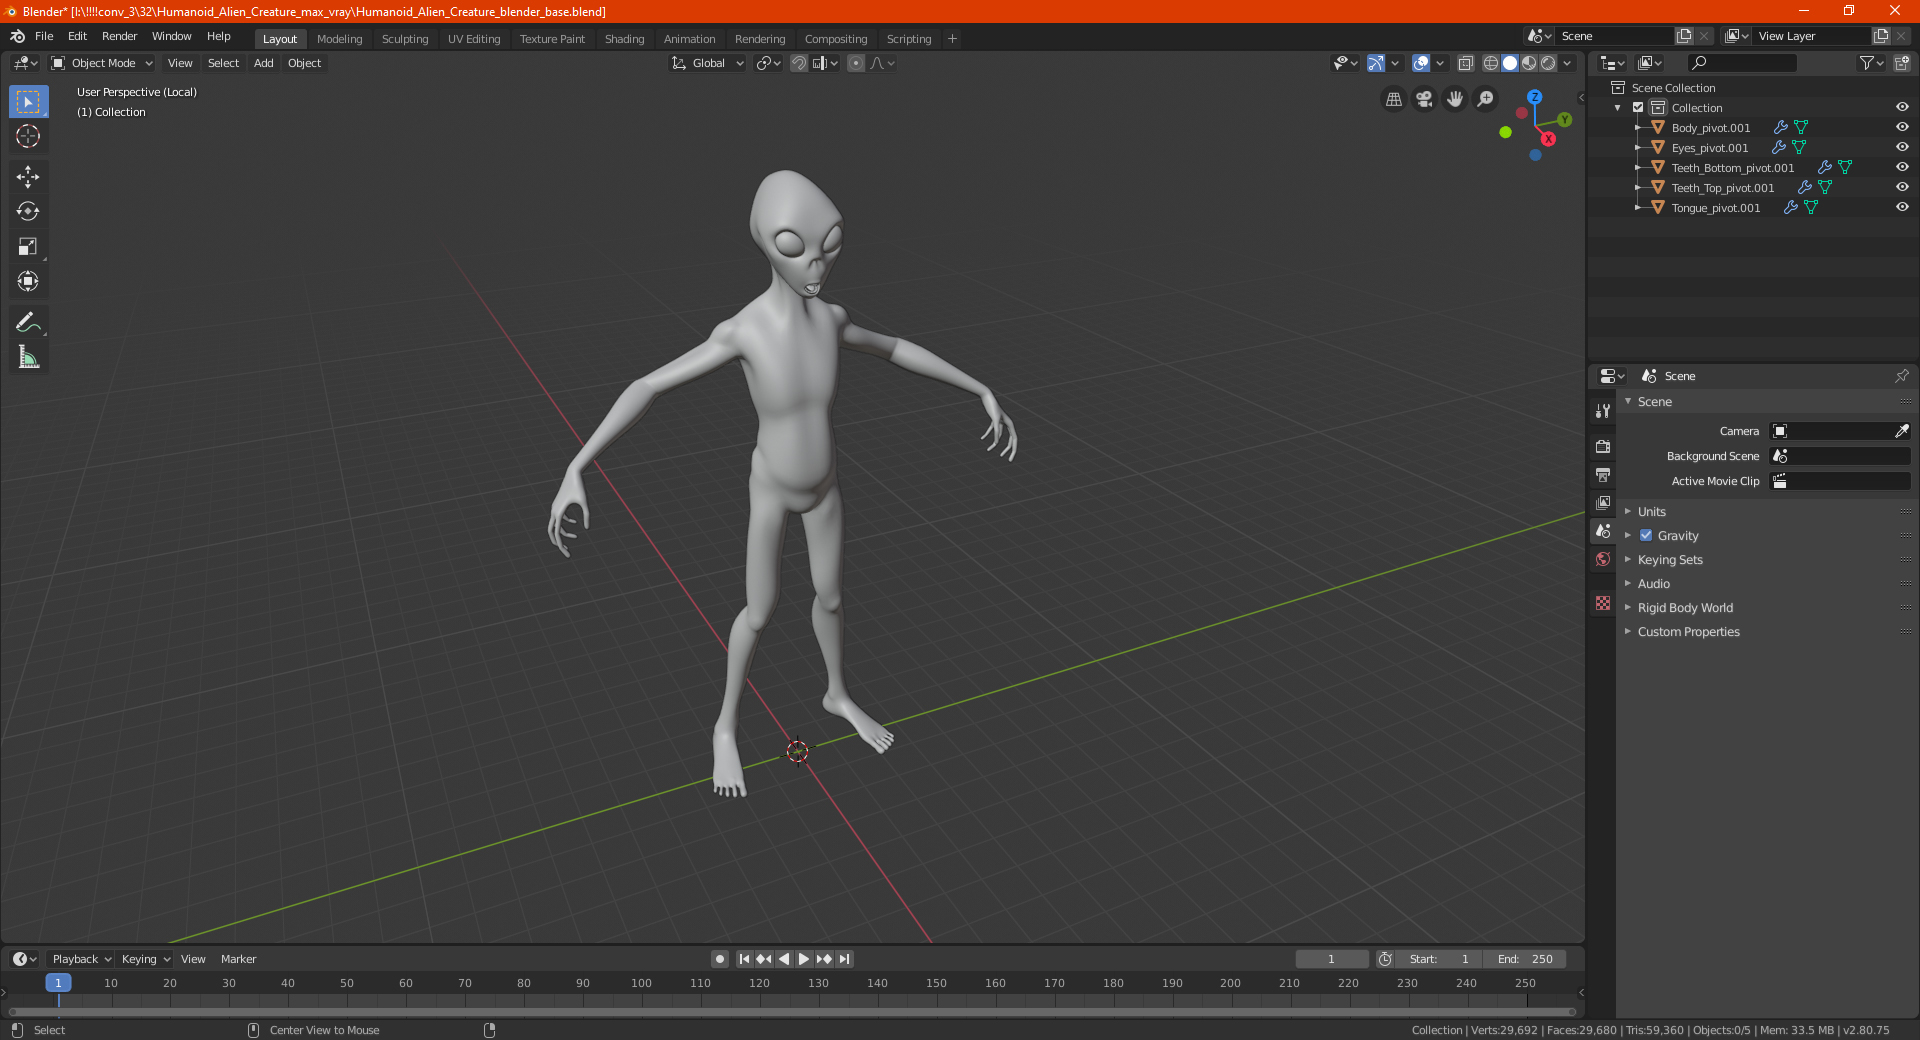
Task: Click the pan view hand icon
Action: click(x=1455, y=99)
